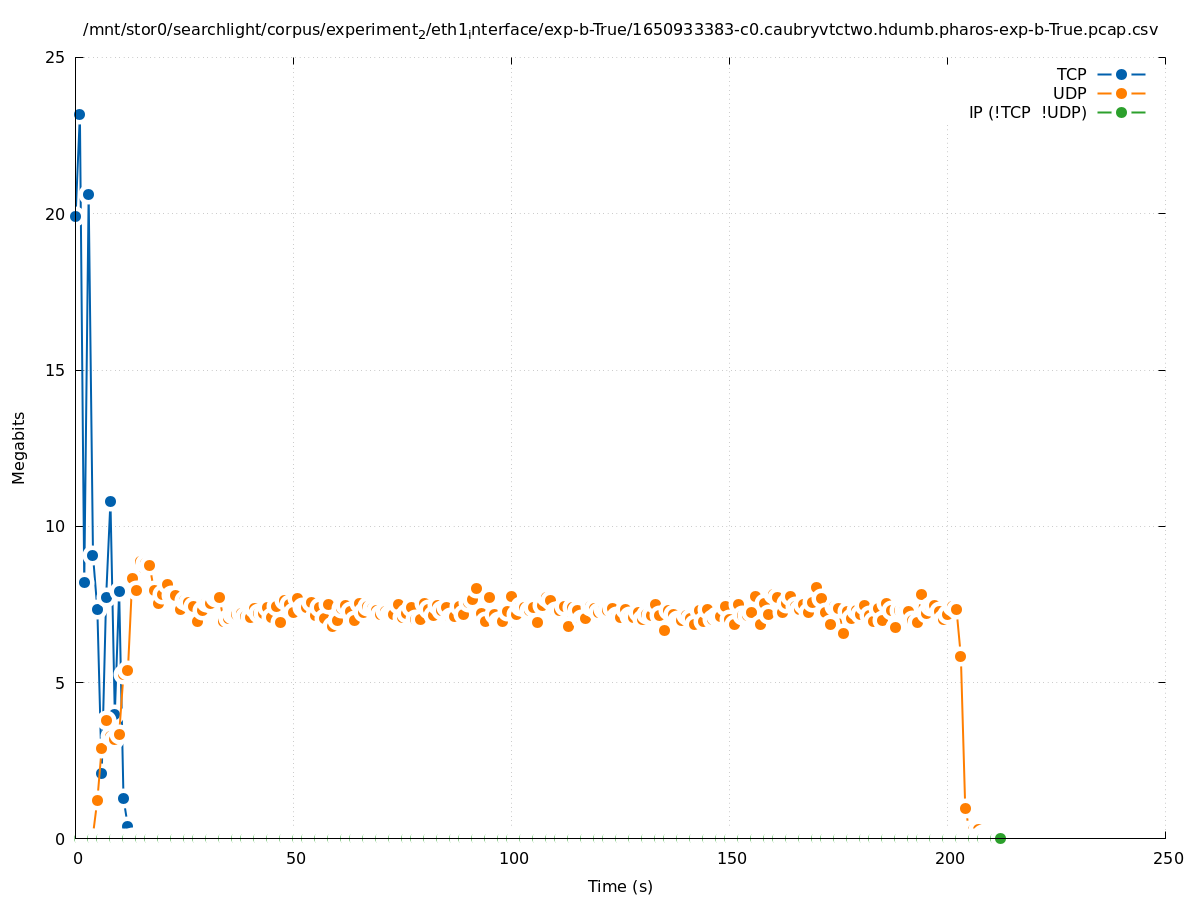1197x900 pixels.
Task: Click the 25 tick label on y-axis
Action: coord(56,58)
